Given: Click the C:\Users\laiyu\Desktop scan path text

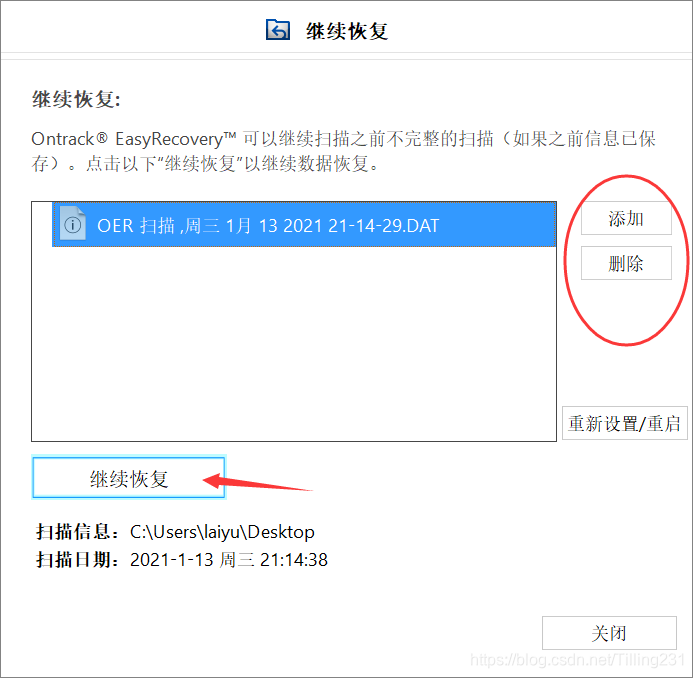Looking at the screenshot, I should (222, 532).
